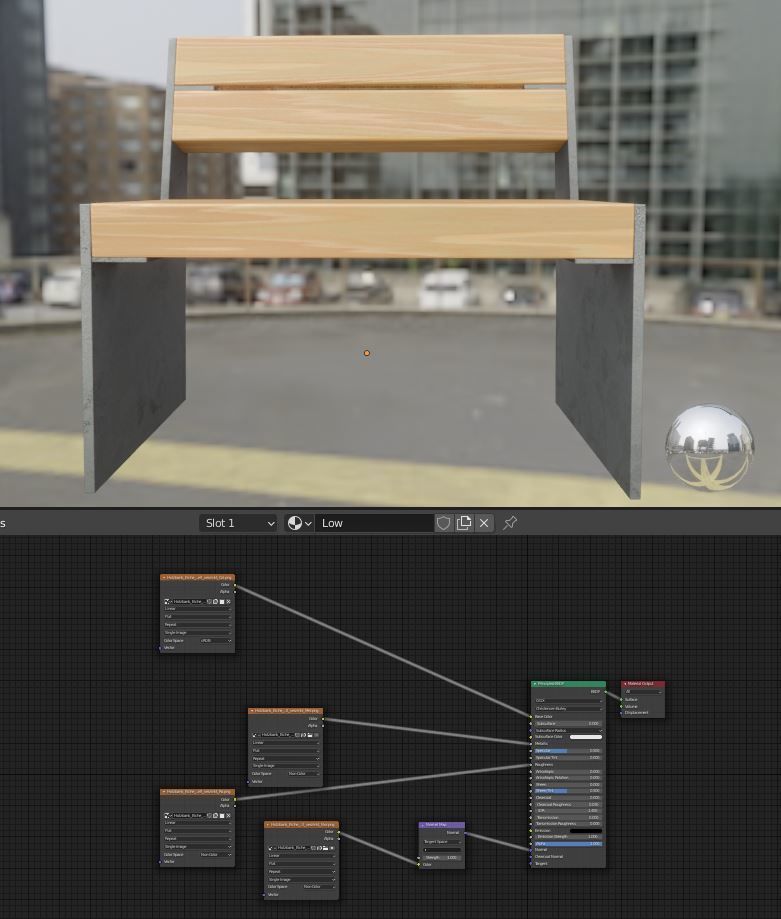Collapse the Principled BSDF node header
Screen dimensions: 781x919
(535, 684)
